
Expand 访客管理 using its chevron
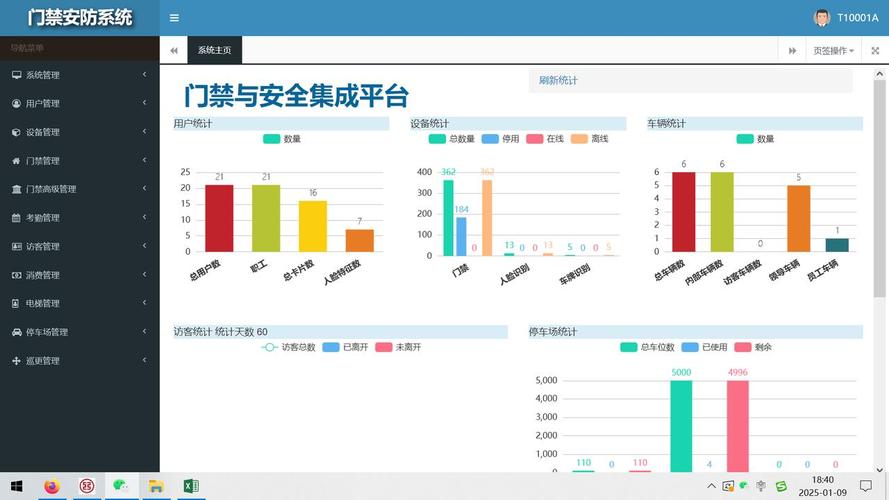point(145,245)
